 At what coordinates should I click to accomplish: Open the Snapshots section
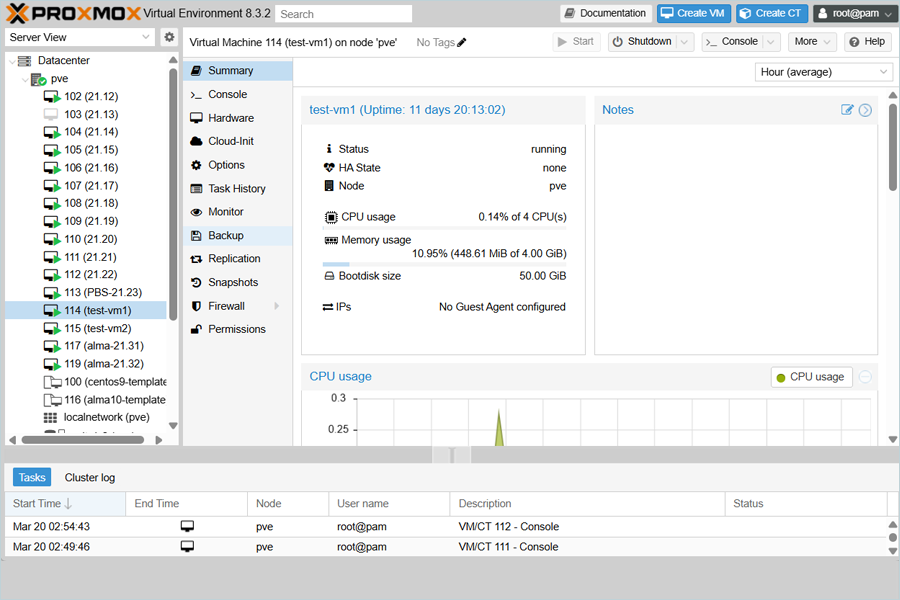pyautogui.click(x=232, y=283)
